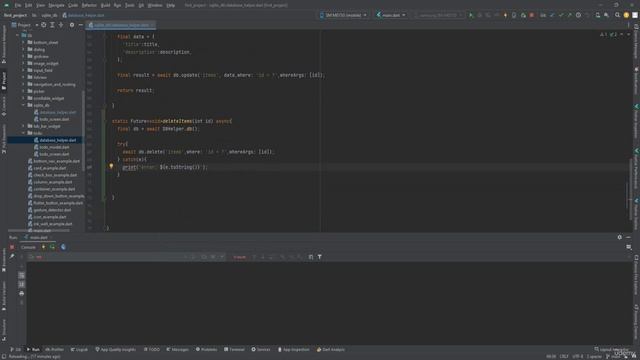Expand the input_field folder
The height and width of the screenshot is (360, 640).
click(x=24, y=70)
